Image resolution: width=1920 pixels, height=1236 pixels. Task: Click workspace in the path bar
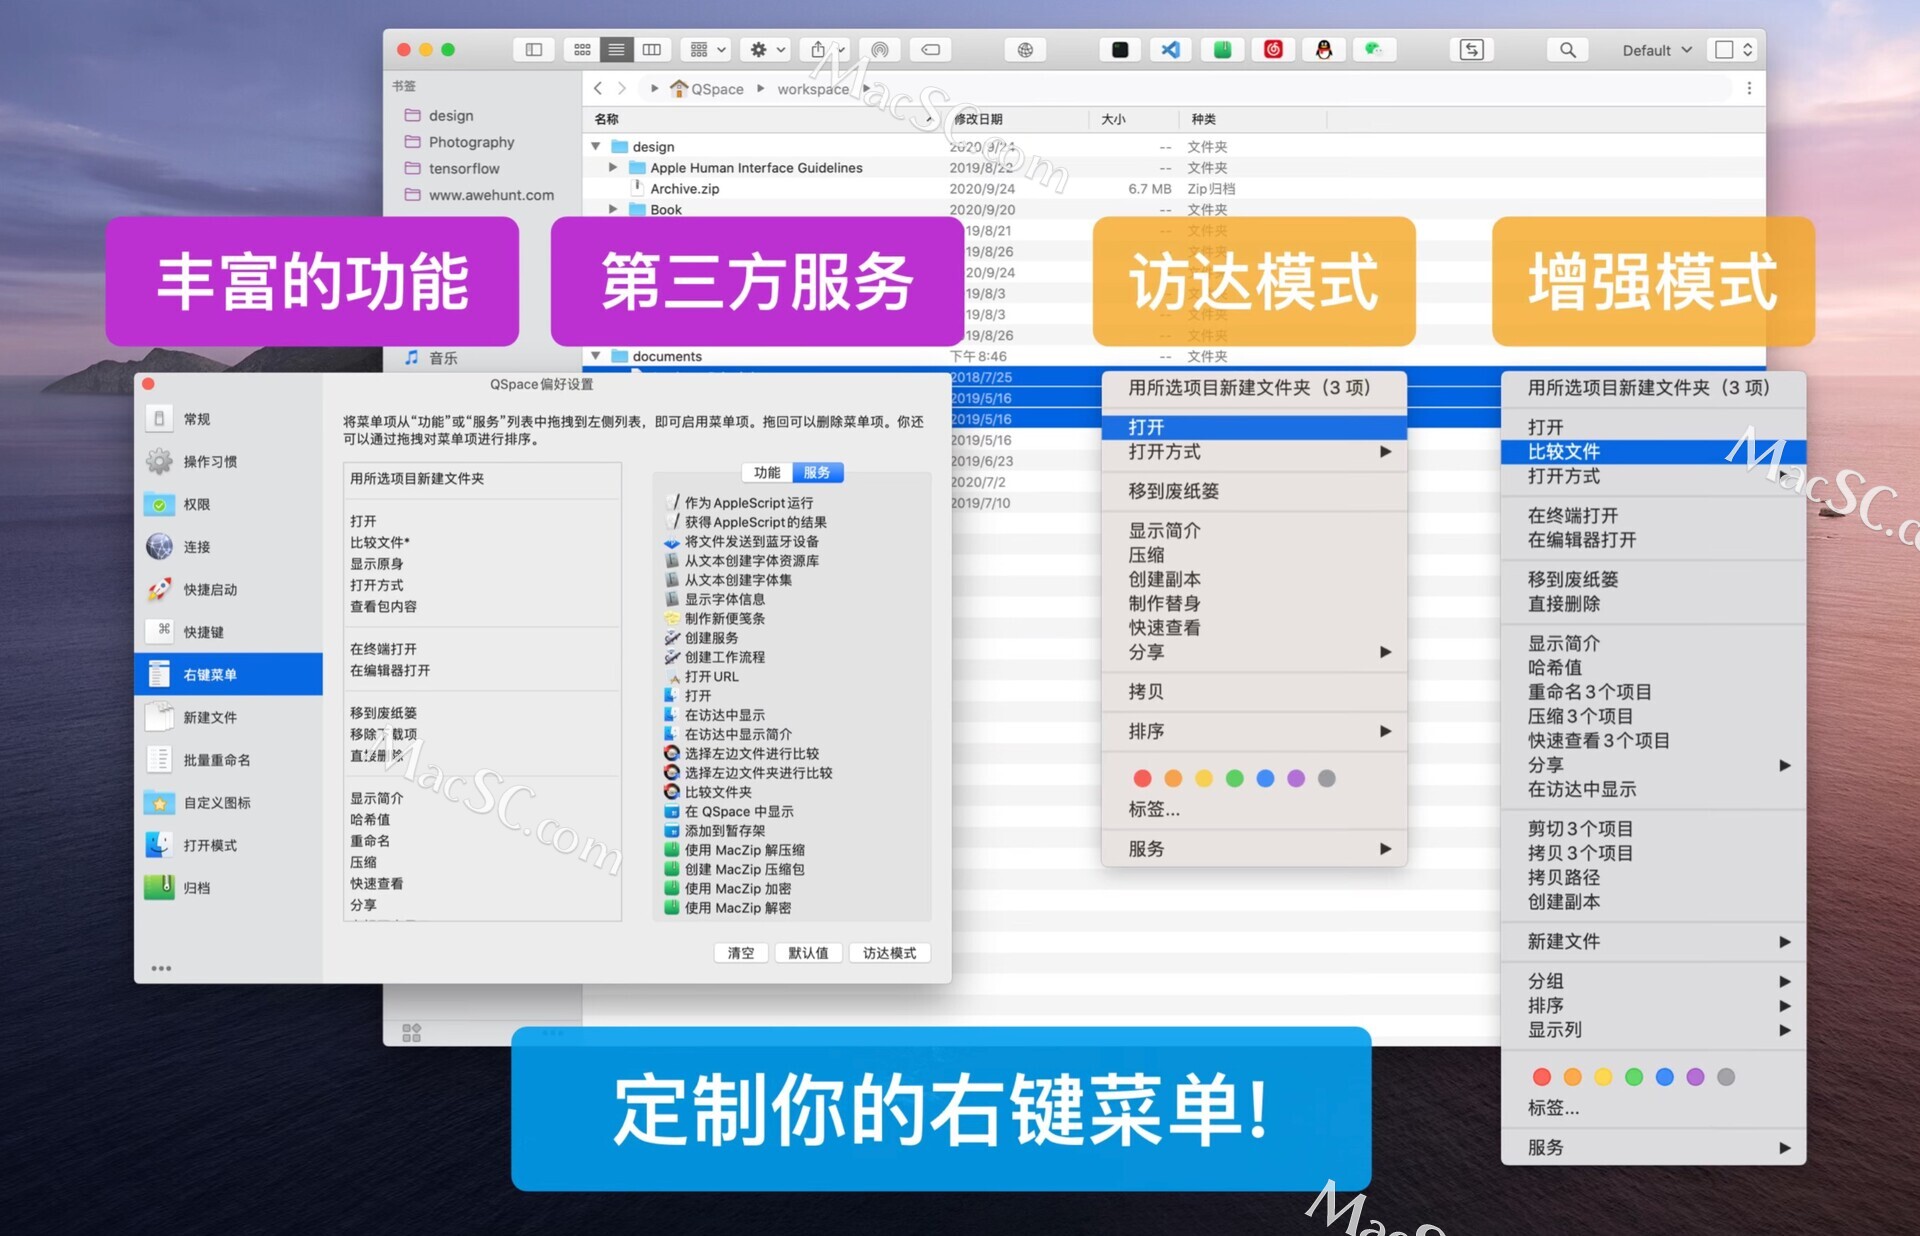coord(812,89)
